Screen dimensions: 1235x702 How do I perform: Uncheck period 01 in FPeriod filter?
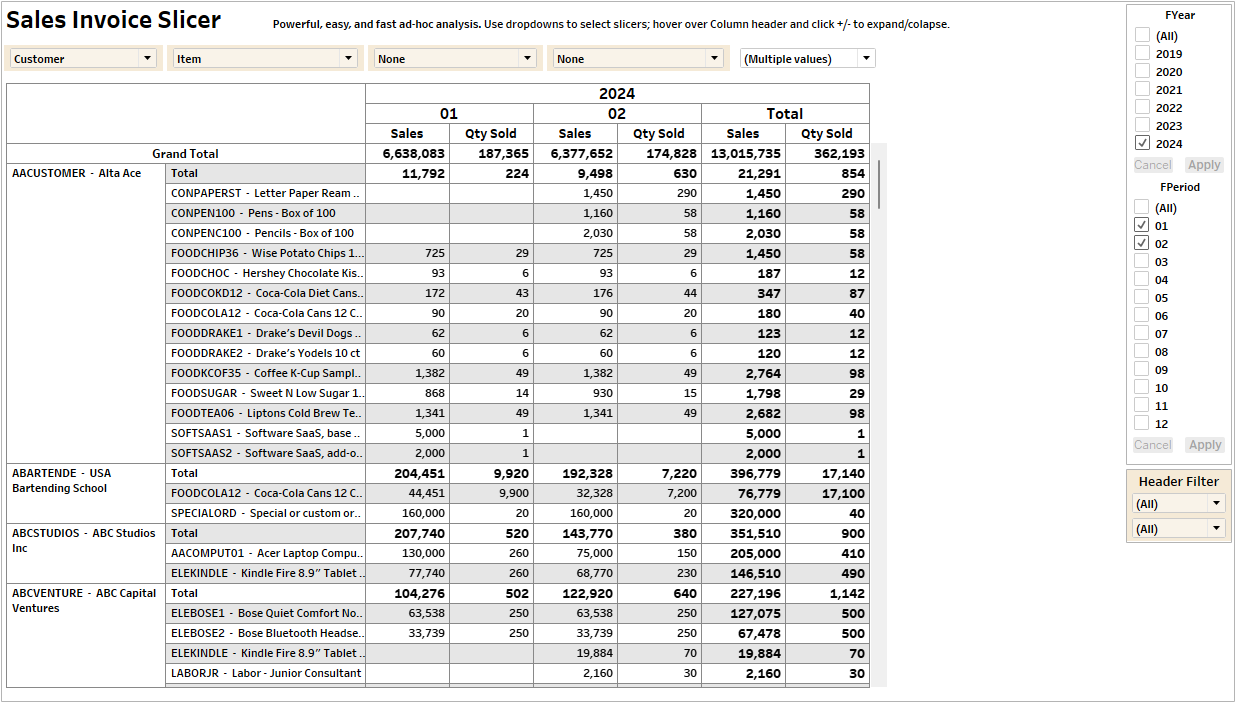pos(1142,225)
